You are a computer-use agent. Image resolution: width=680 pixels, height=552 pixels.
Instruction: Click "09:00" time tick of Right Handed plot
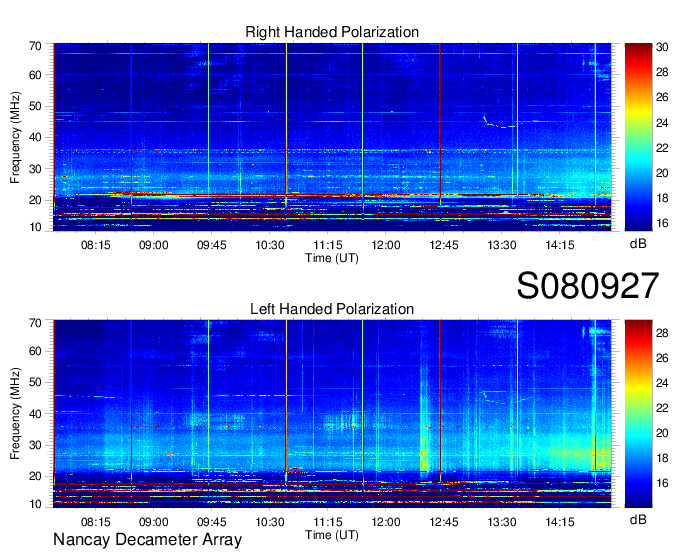pos(154,245)
